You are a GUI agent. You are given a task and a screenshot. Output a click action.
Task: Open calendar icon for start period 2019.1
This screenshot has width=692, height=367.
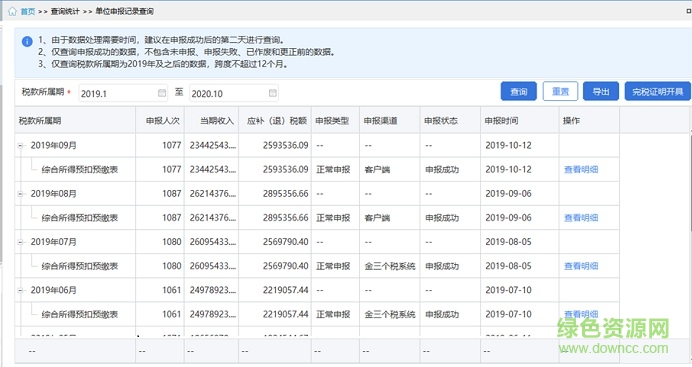point(162,93)
